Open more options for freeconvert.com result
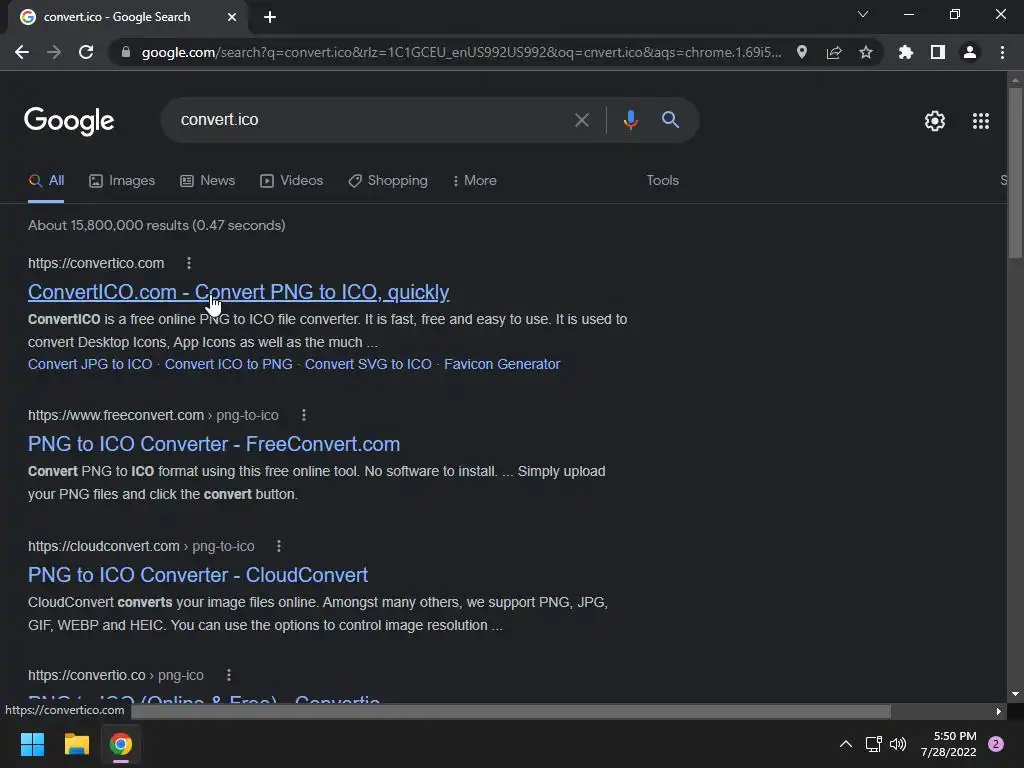Screen dimensions: 1024x768 point(304,415)
